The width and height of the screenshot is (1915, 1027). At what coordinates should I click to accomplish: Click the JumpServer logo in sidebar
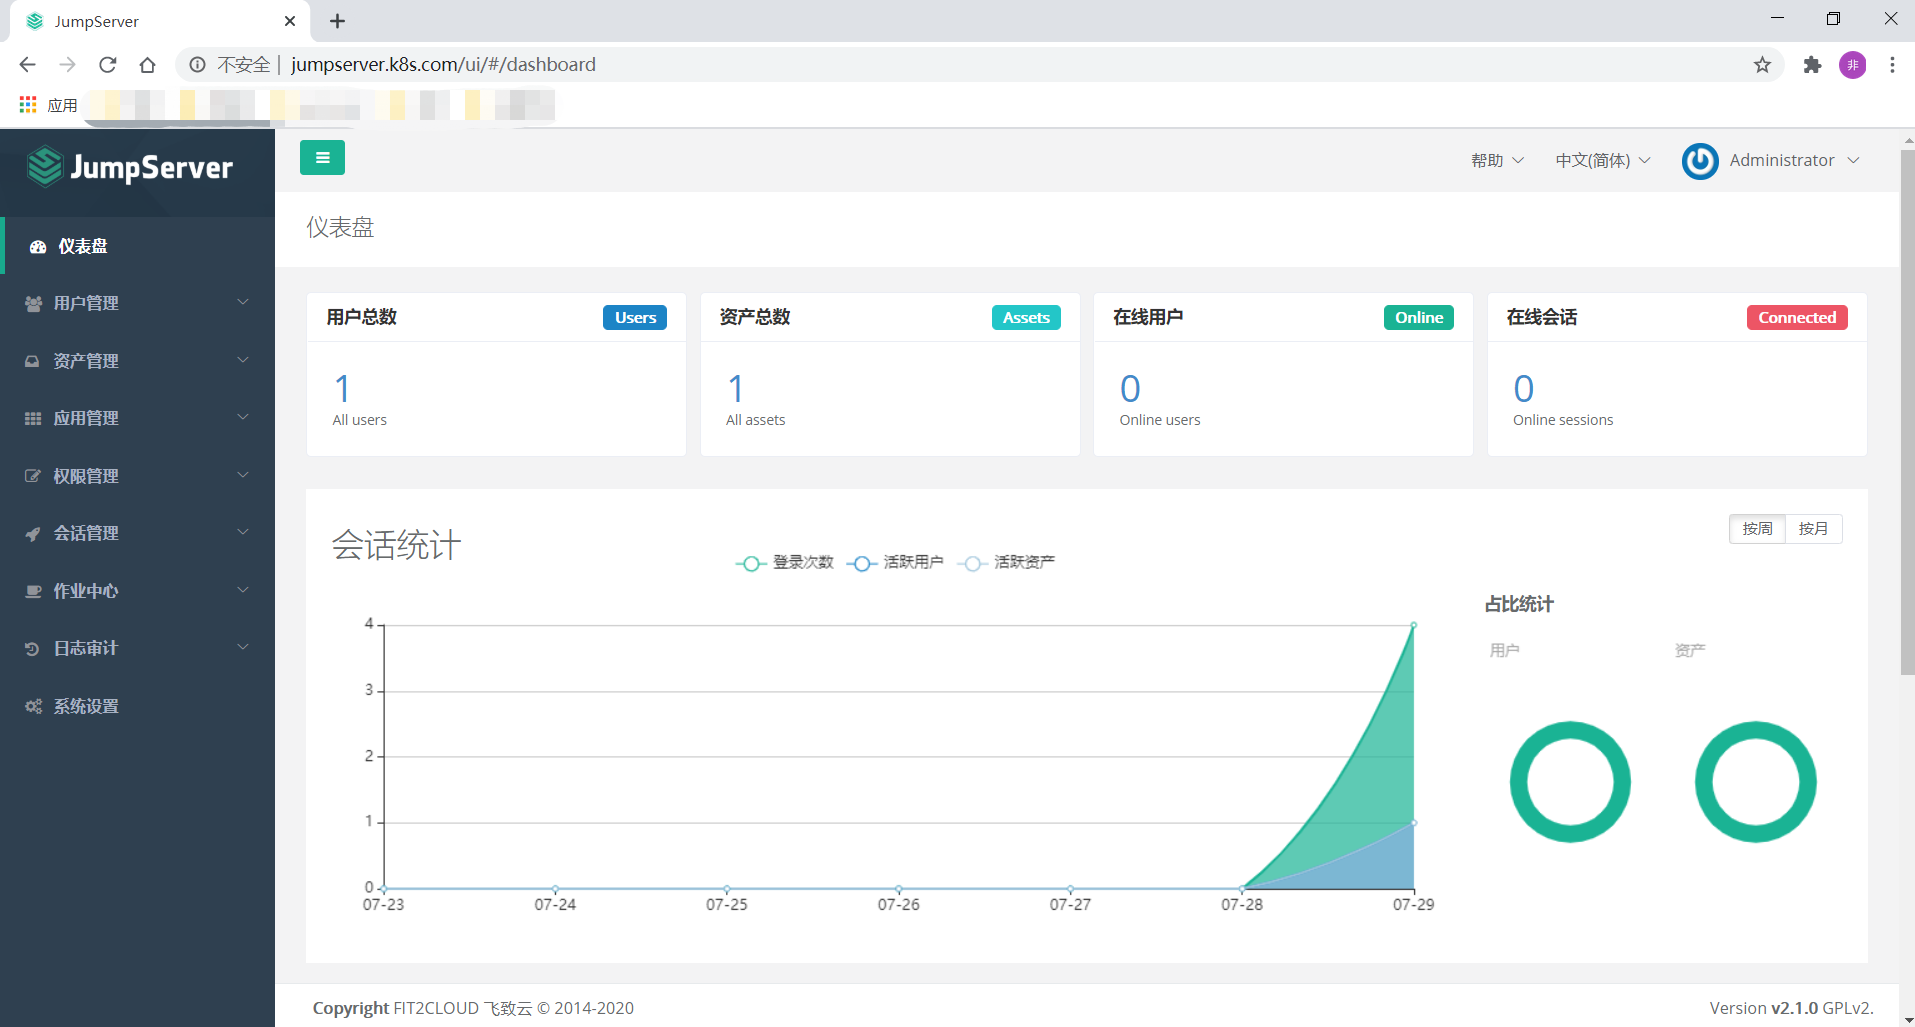point(130,167)
